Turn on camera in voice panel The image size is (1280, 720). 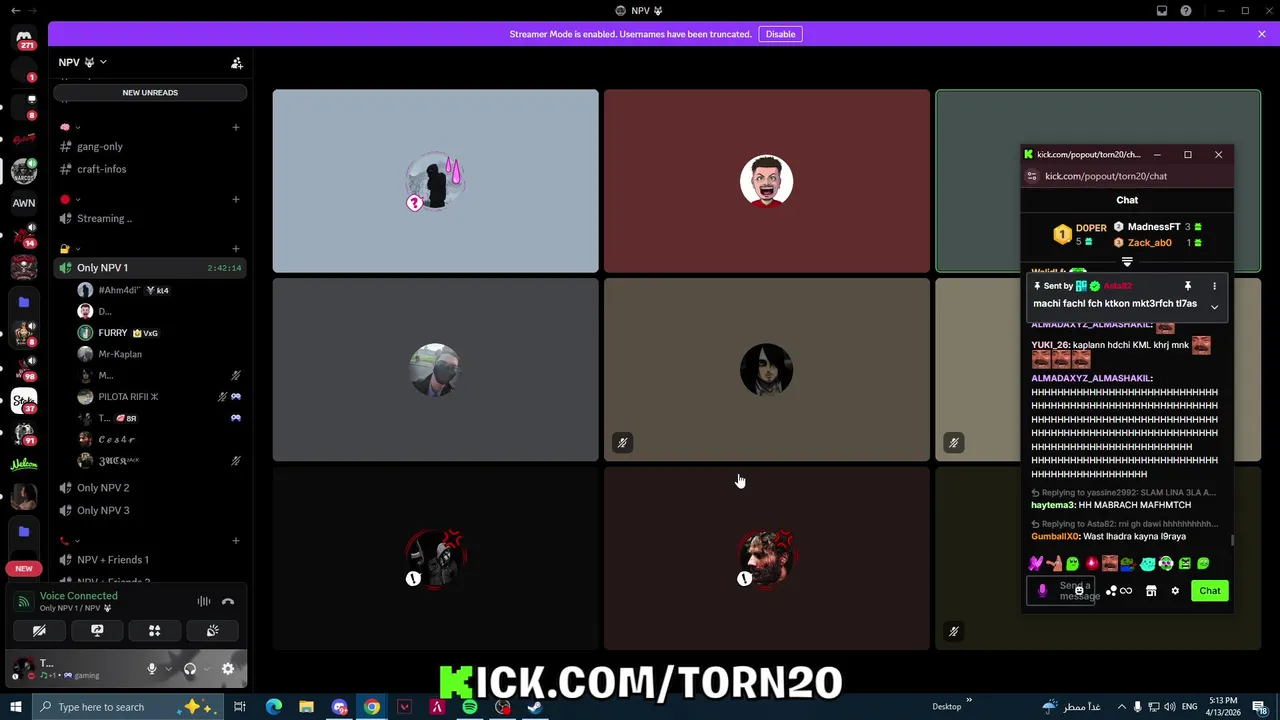click(39, 631)
